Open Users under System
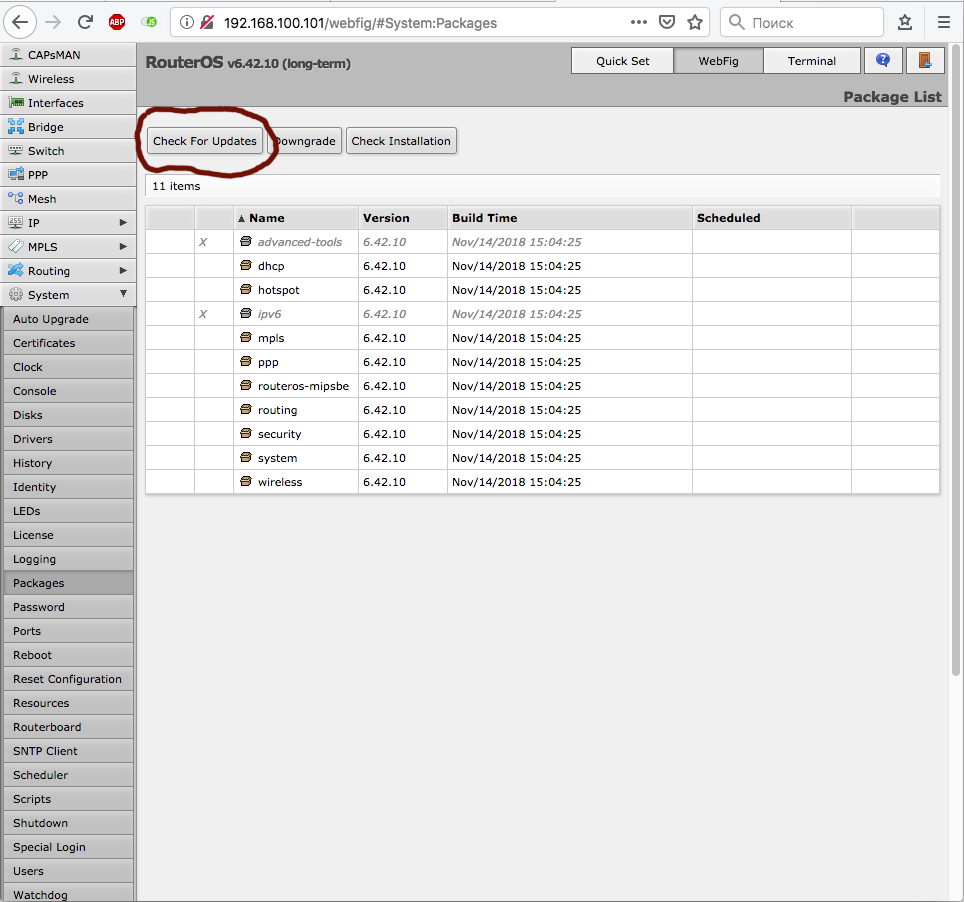The image size is (964, 902). tap(68, 871)
